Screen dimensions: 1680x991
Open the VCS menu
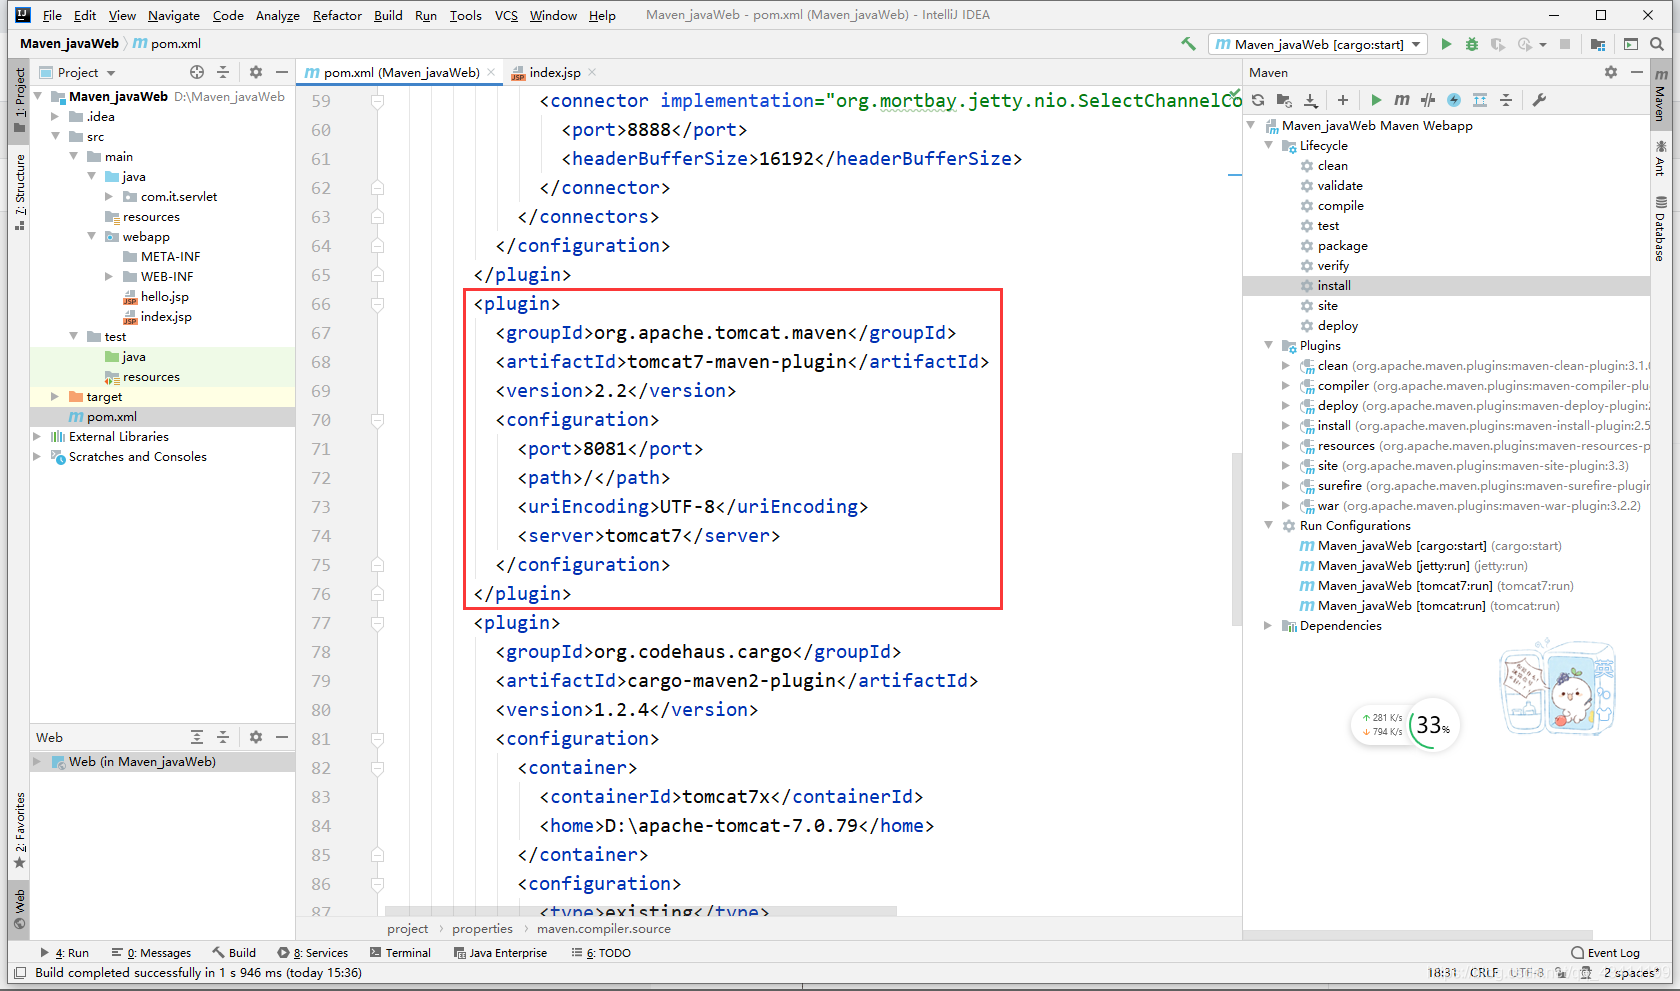[506, 15]
